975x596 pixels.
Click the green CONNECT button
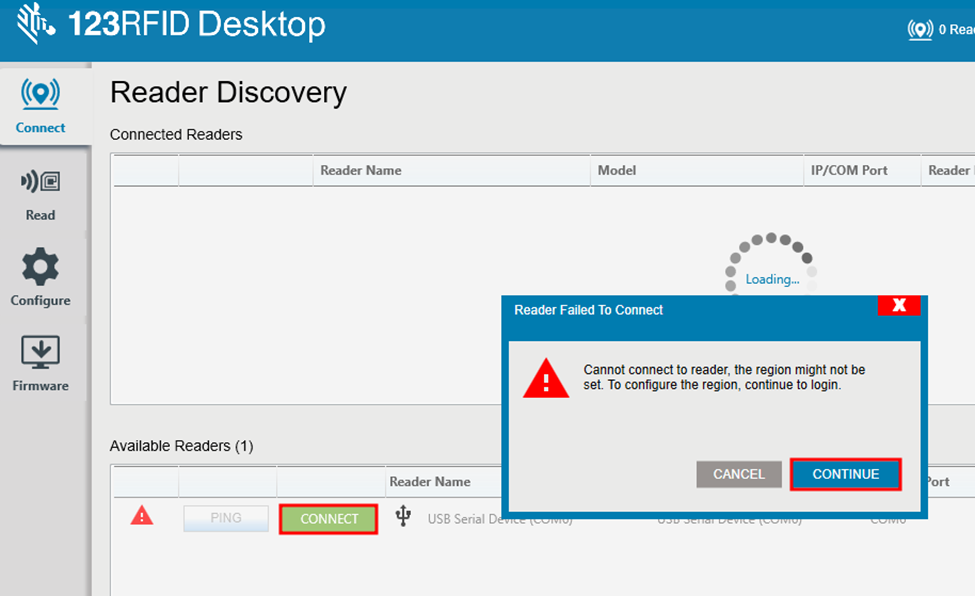(x=327, y=519)
